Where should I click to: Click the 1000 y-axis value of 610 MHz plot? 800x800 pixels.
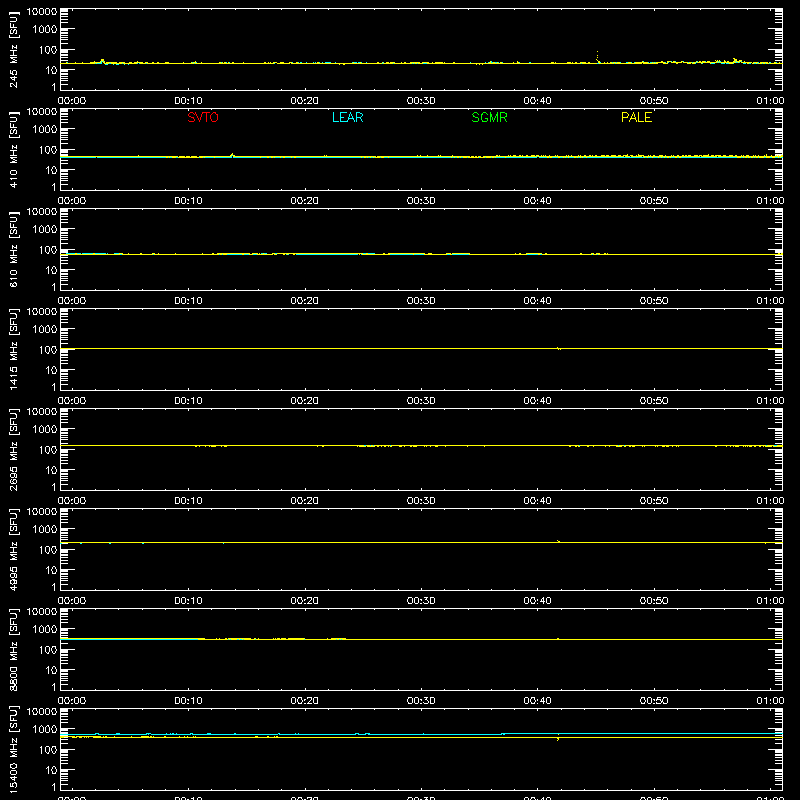click(x=45, y=229)
